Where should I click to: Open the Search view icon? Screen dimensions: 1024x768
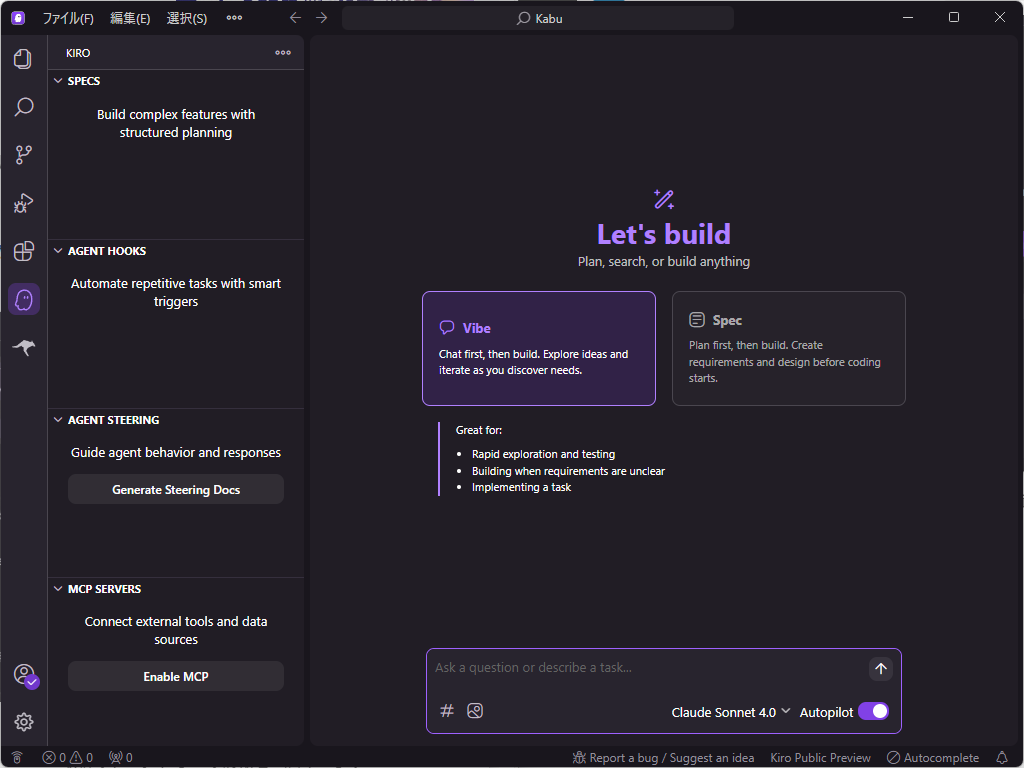click(x=24, y=106)
